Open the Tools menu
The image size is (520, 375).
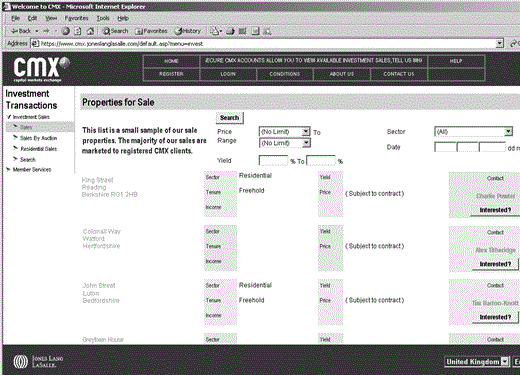click(x=103, y=18)
